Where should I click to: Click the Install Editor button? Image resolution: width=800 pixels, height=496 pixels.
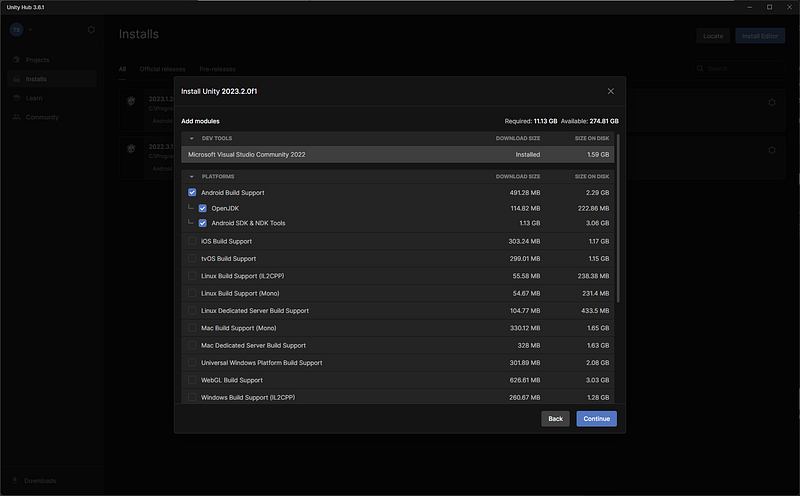pyautogui.click(x=760, y=36)
